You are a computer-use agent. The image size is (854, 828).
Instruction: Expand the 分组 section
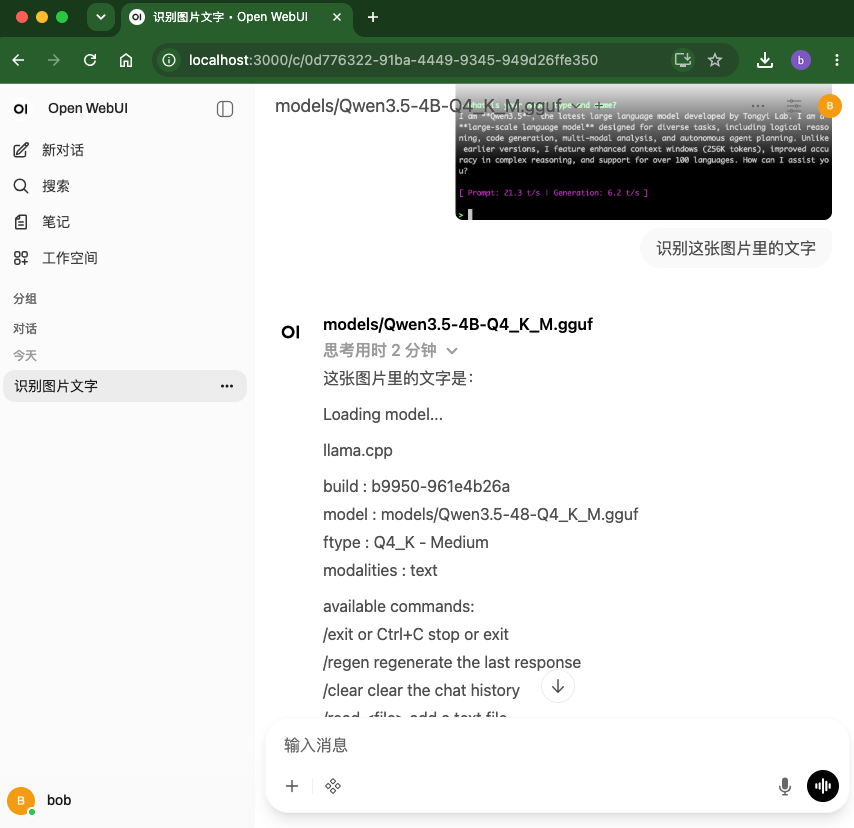click(25, 299)
